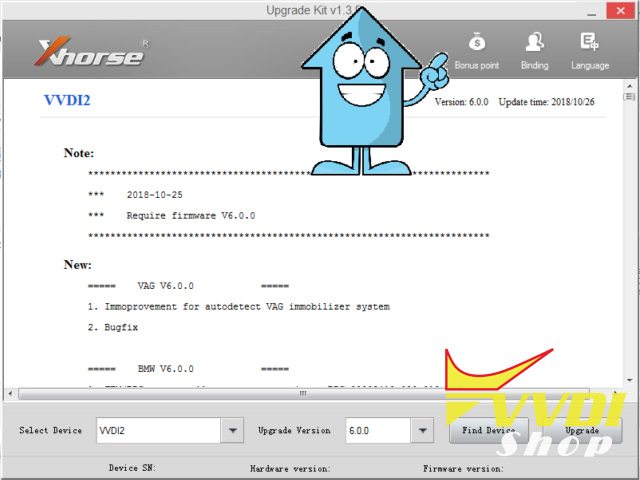Click 'Immoprovement for autodetect VAG immobilizer system' line
Viewport: 640px width, 480px height.
click(x=239, y=307)
